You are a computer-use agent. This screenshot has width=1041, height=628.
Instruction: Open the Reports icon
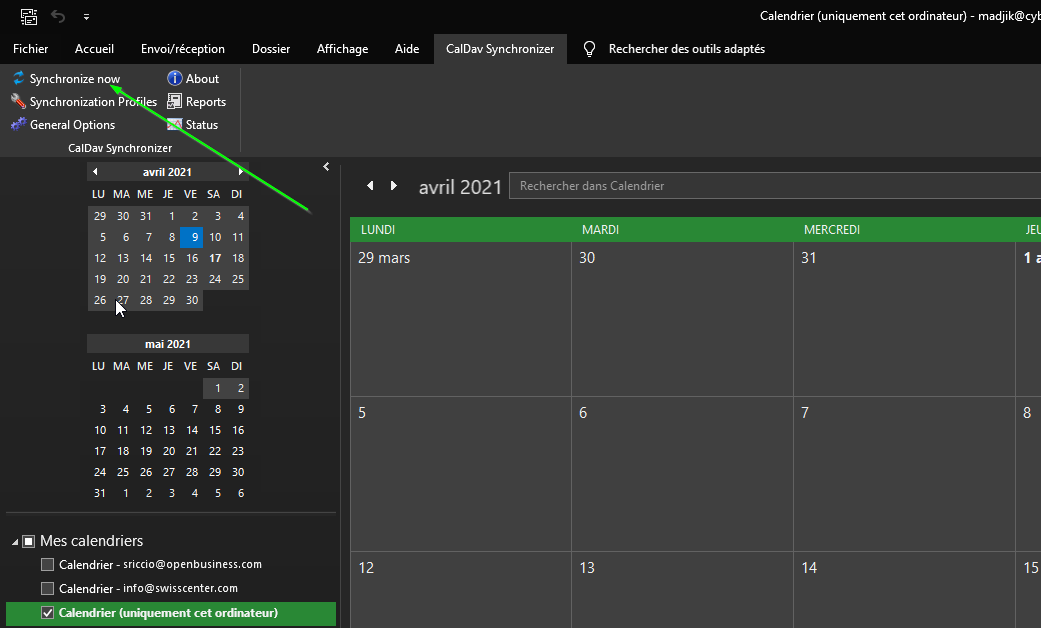point(175,102)
